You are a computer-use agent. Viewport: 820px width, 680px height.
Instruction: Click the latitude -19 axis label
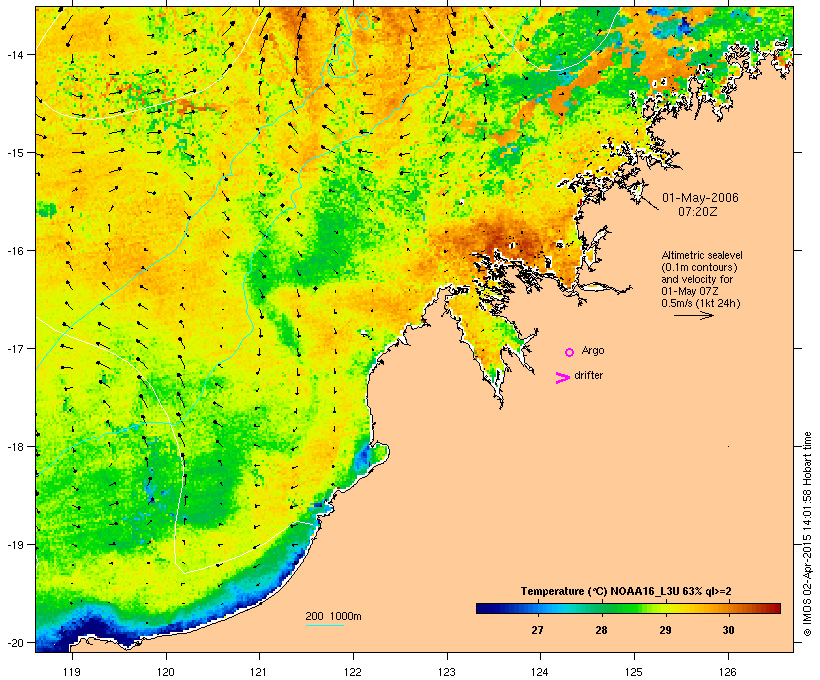tap(14, 545)
